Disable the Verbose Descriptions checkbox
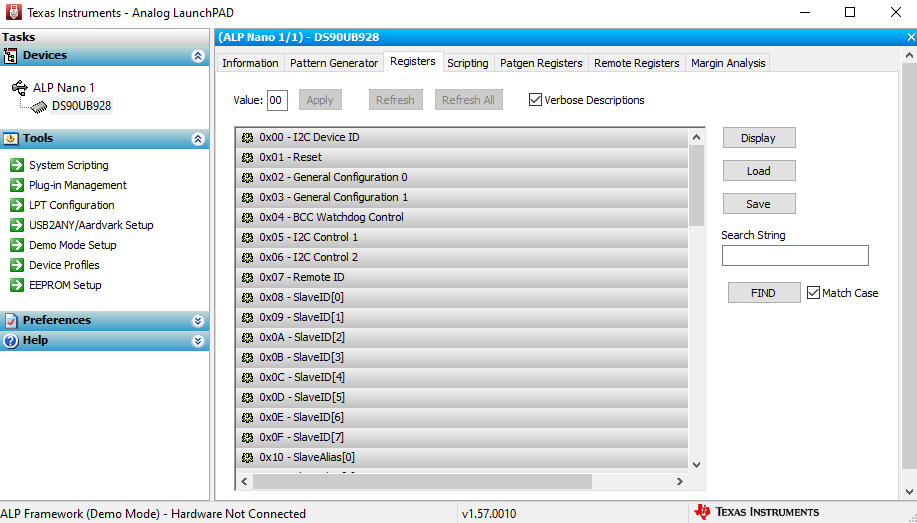Screen dimensions: 917x523 click(x=535, y=100)
